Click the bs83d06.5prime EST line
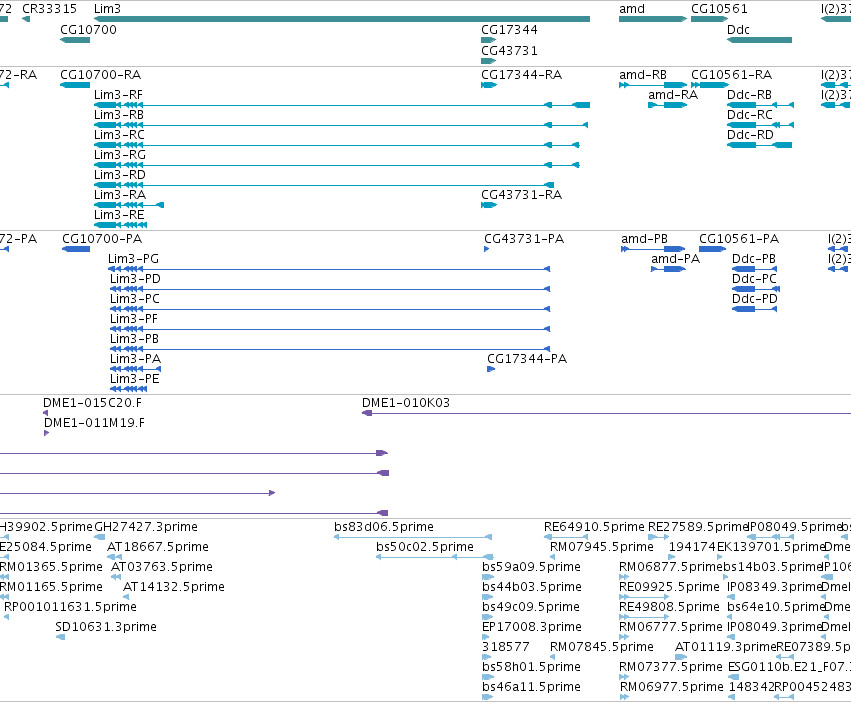851x702 pixels. [x=413, y=537]
